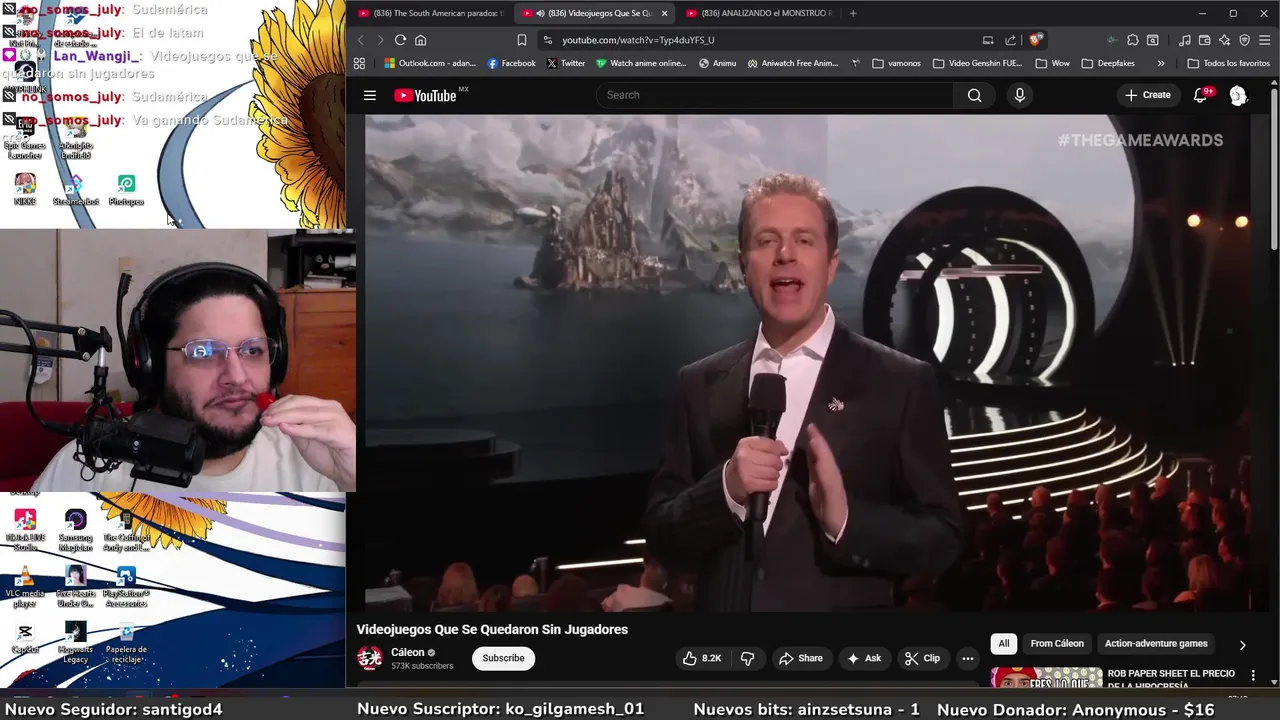Switch to The South American paradox tab
The height and width of the screenshot is (720, 1280).
(430, 13)
